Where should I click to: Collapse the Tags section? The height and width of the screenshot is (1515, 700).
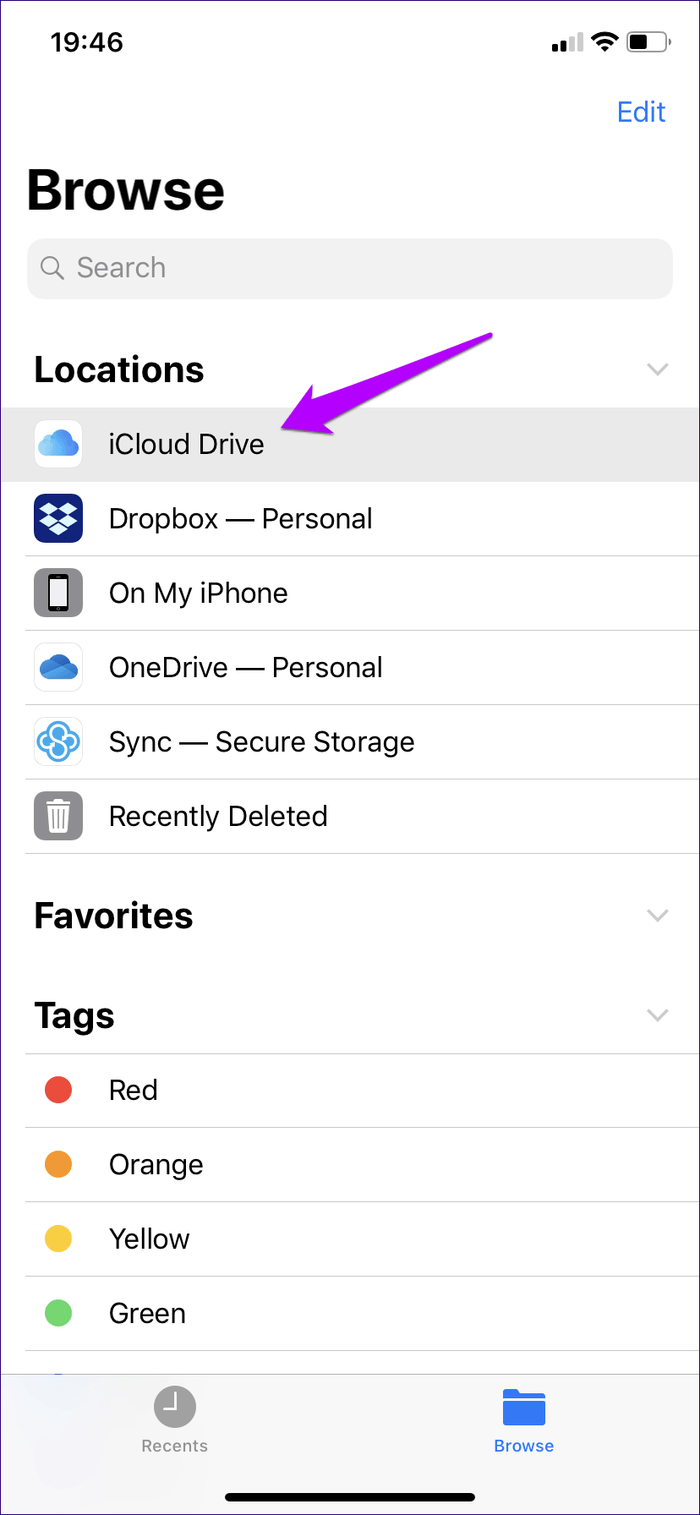657,1015
